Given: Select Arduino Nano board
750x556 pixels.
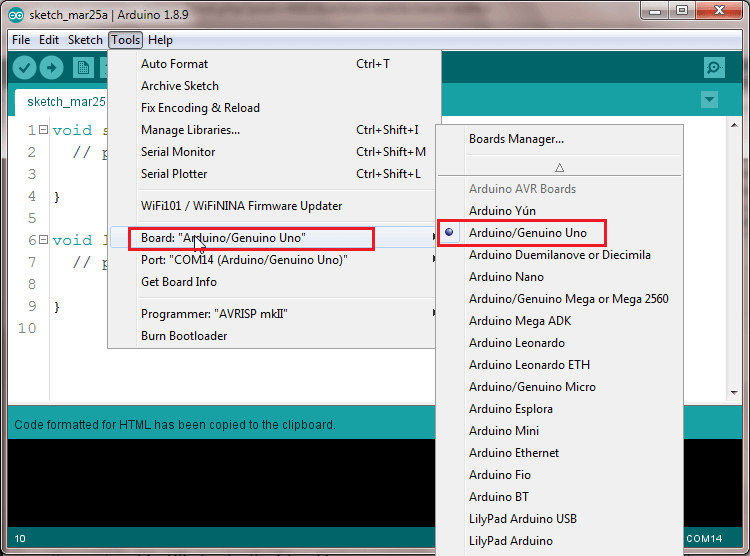Looking at the screenshot, I should pyautogui.click(x=560, y=277).
